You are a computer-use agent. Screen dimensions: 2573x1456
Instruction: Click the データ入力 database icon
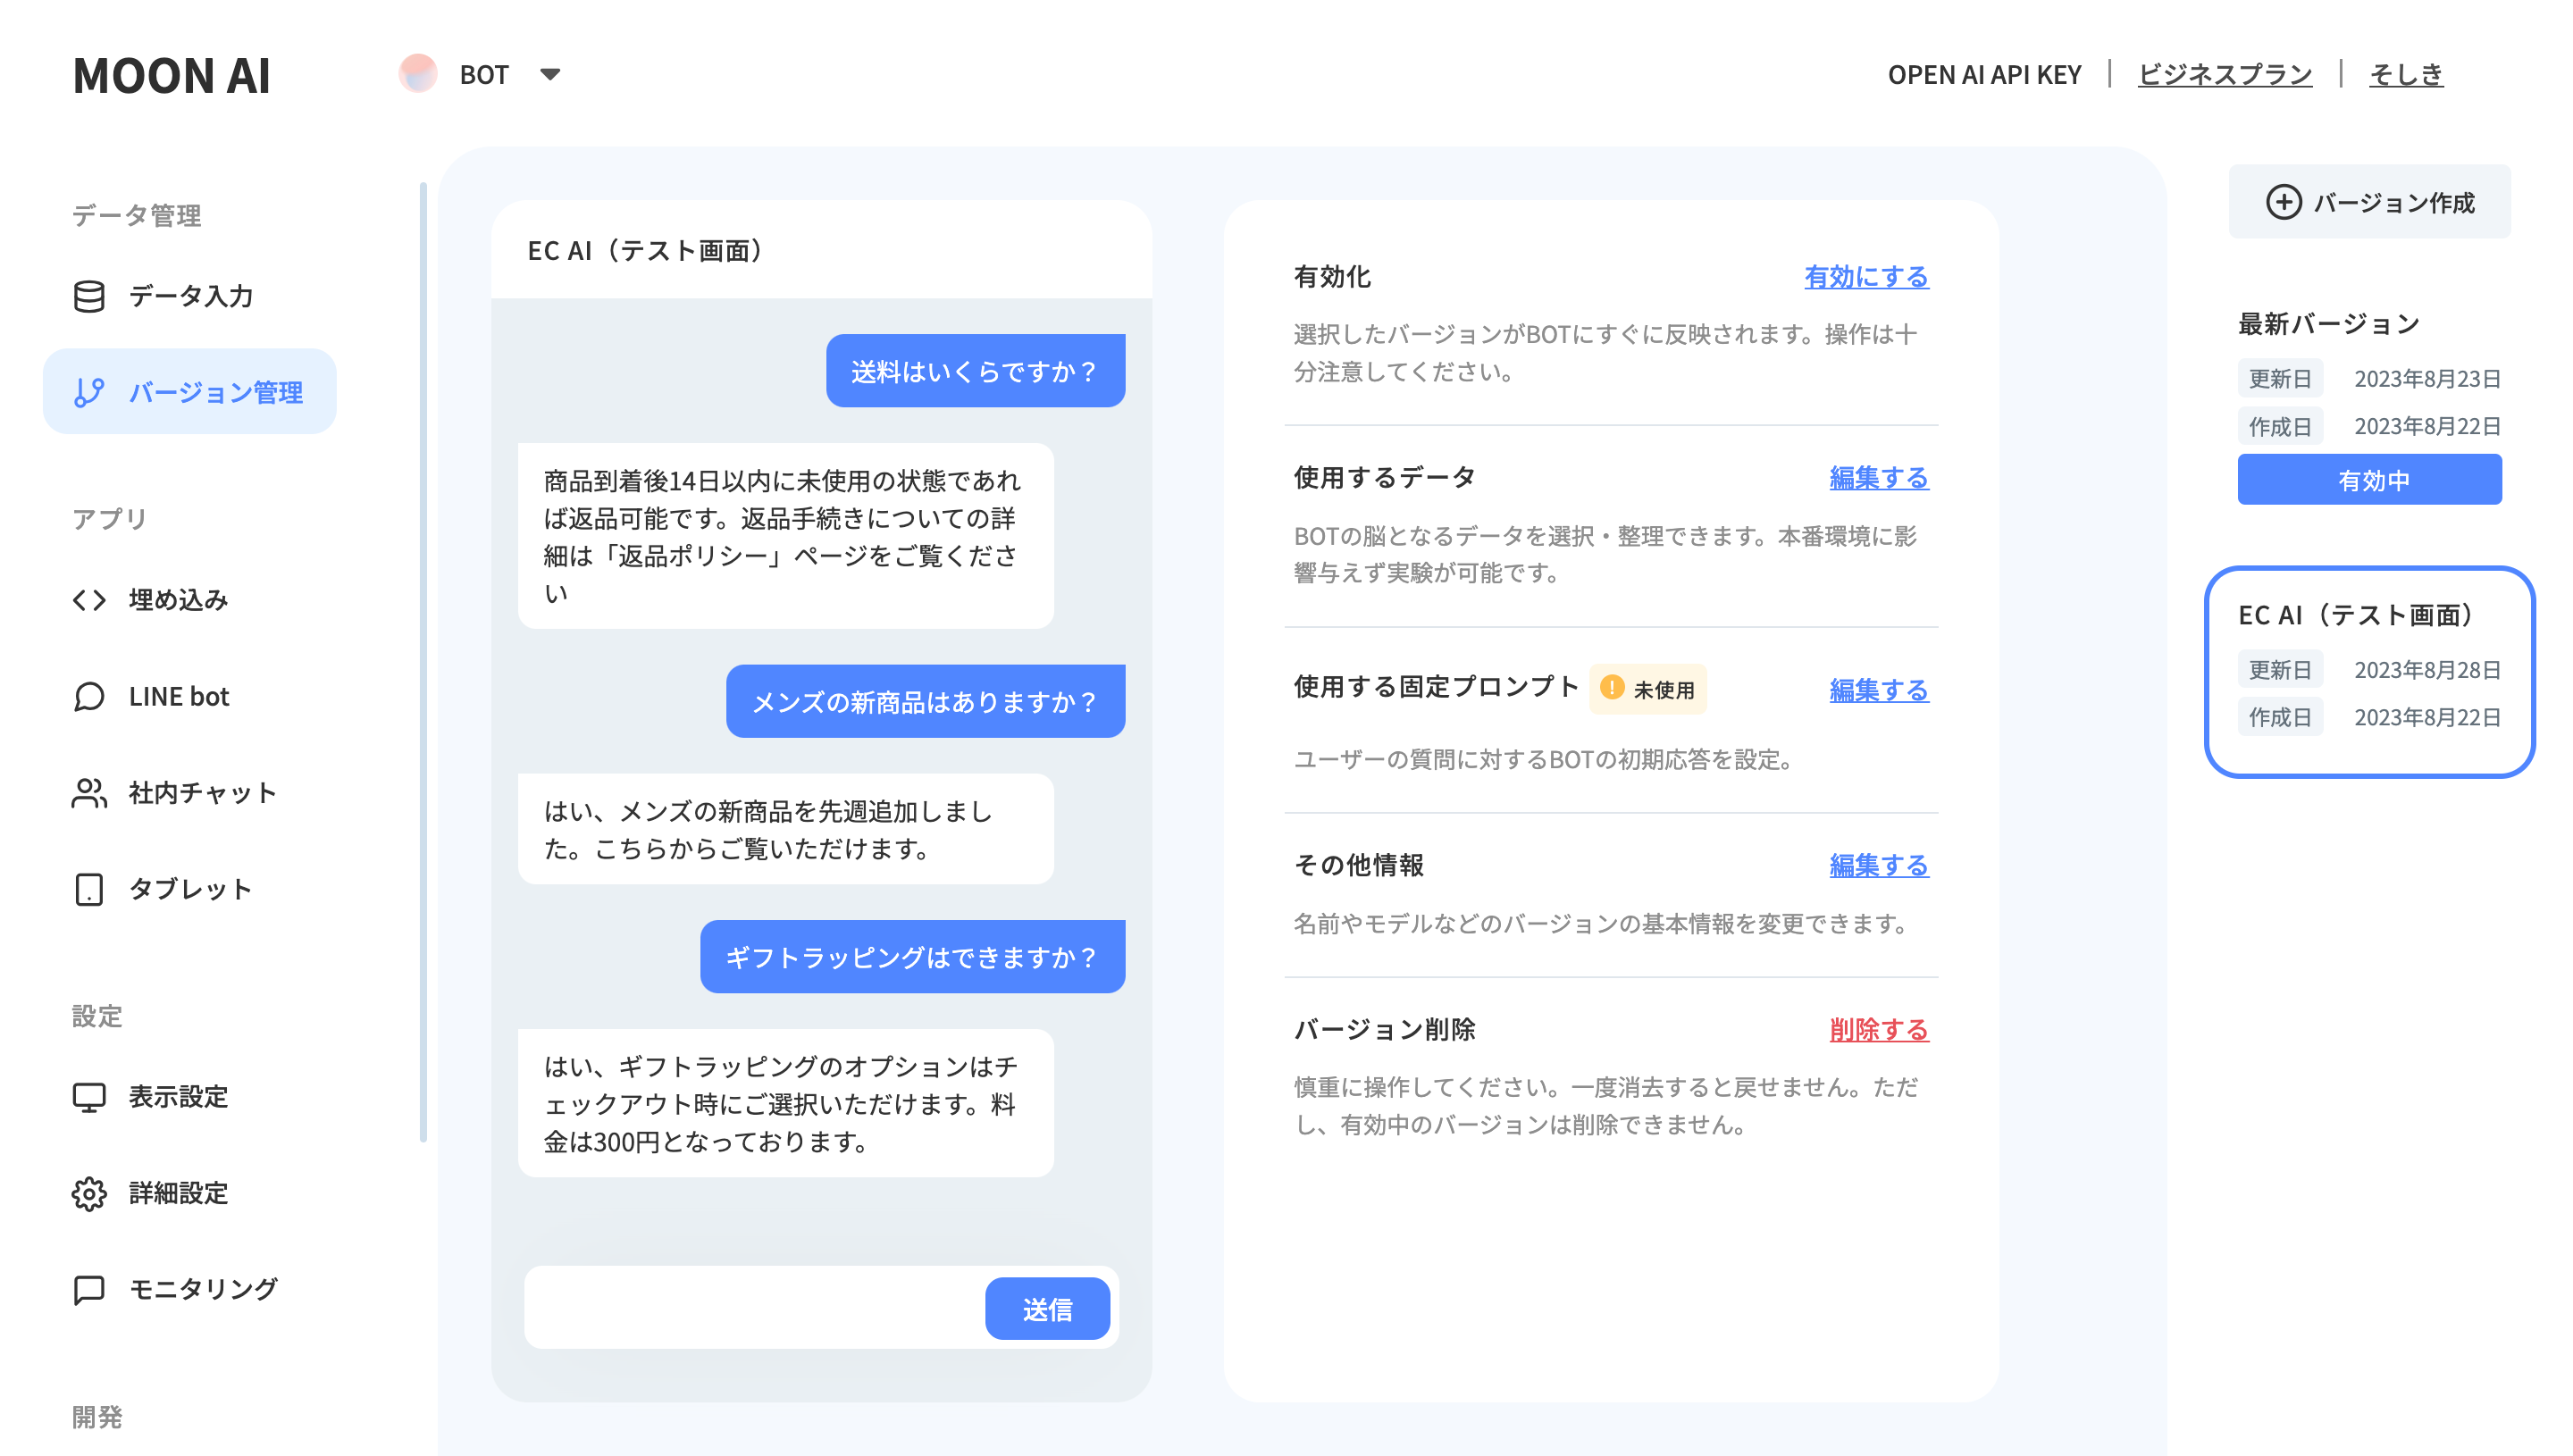point(89,296)
